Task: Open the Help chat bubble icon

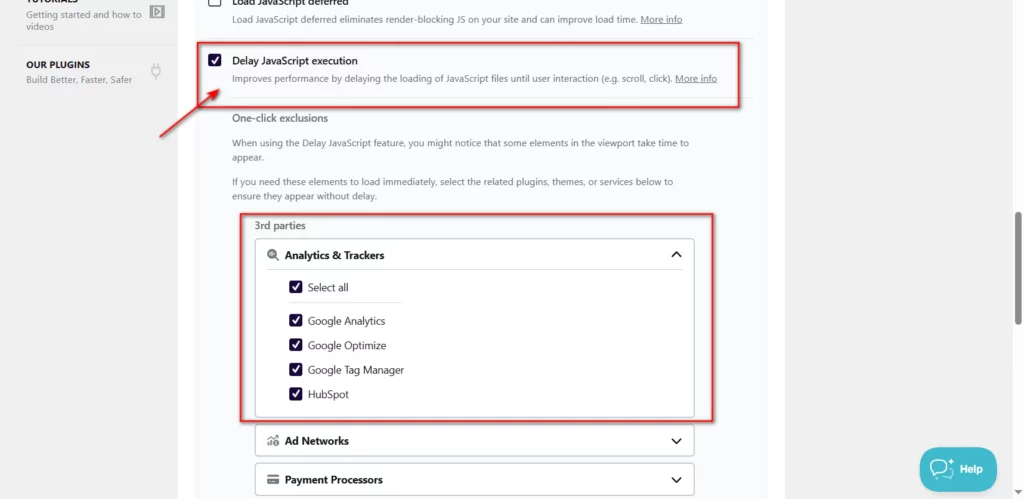Action: (x=942, y=469)
